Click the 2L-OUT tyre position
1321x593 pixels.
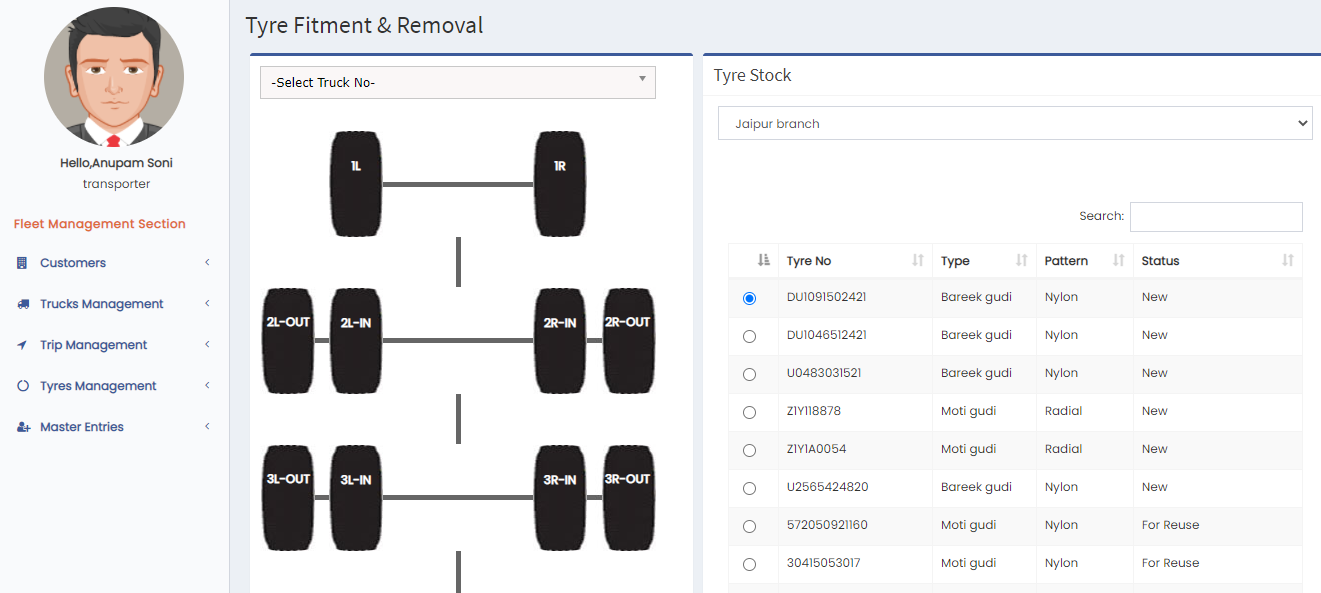288,341
